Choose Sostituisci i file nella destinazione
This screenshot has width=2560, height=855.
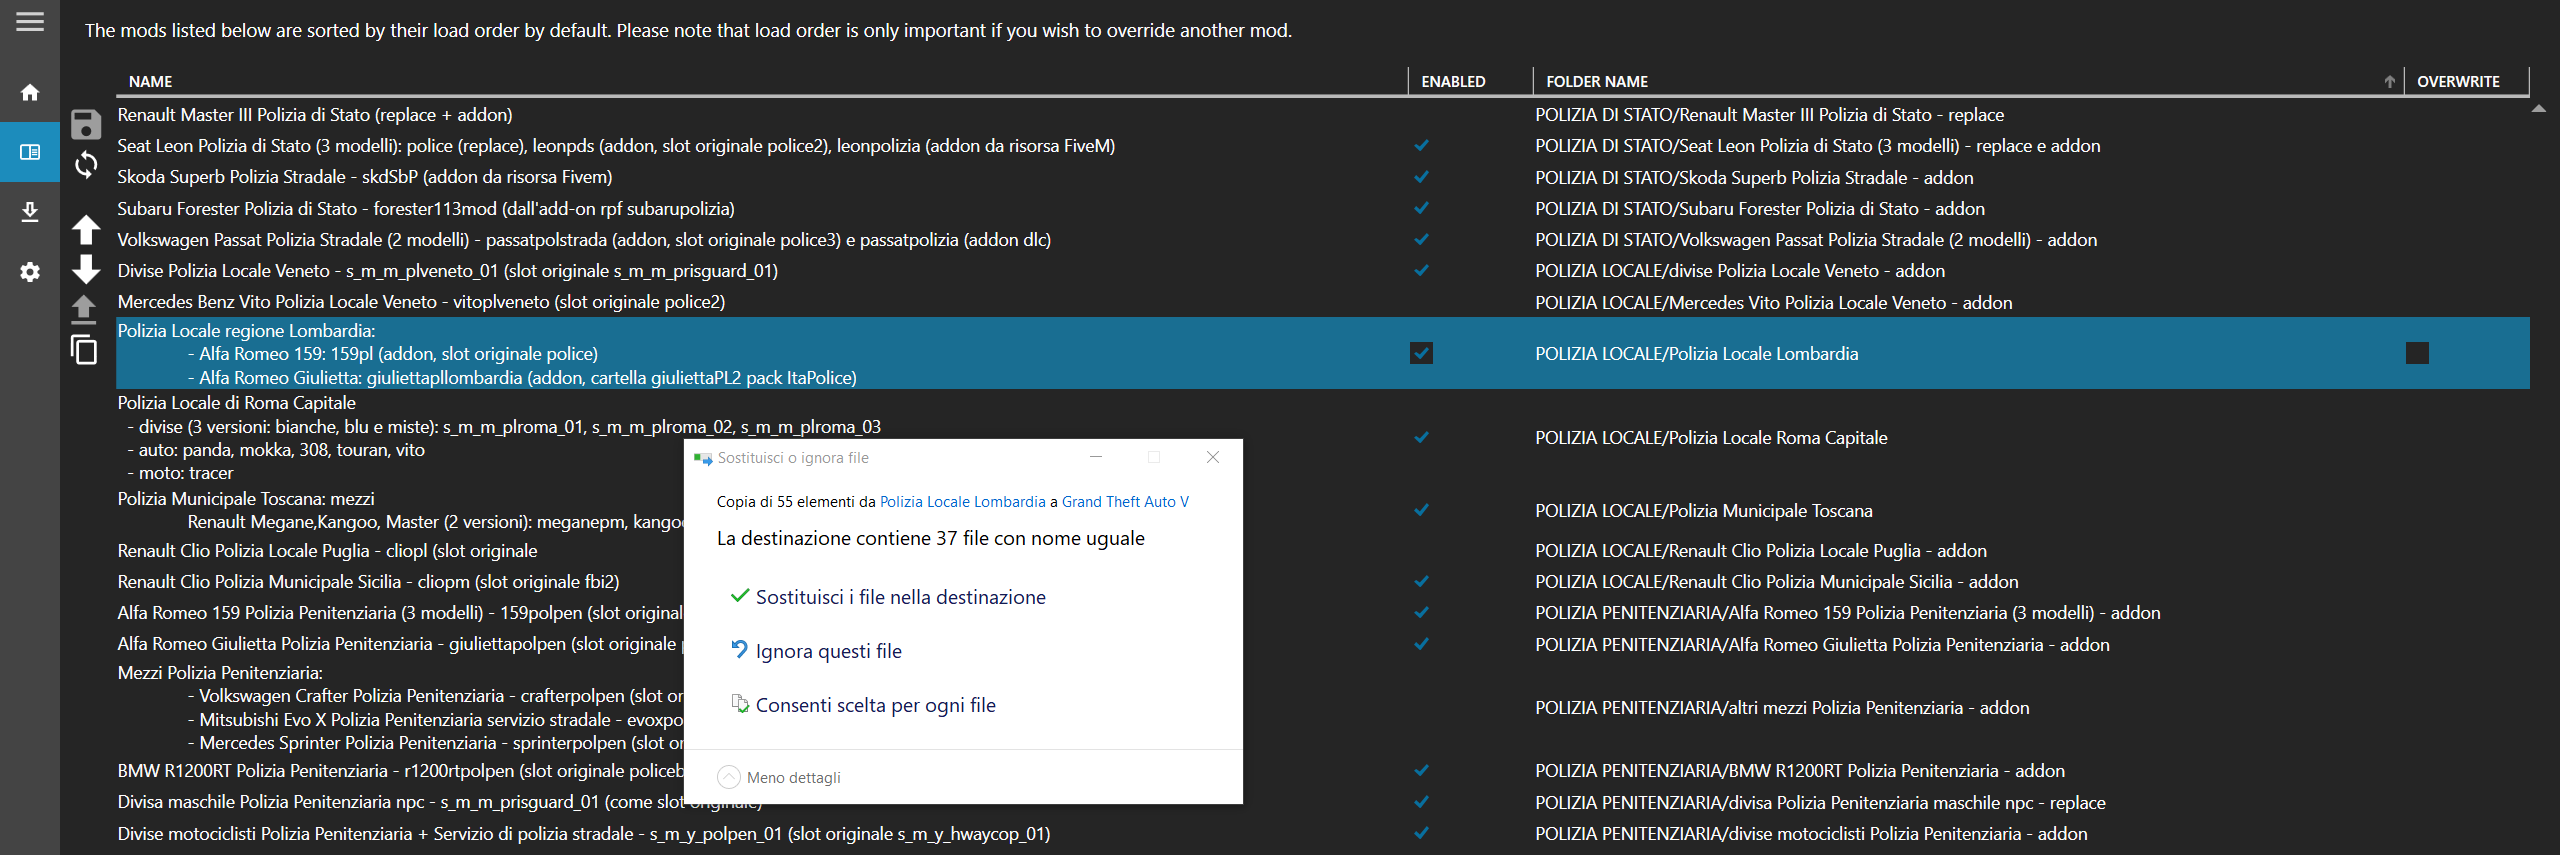900,597
